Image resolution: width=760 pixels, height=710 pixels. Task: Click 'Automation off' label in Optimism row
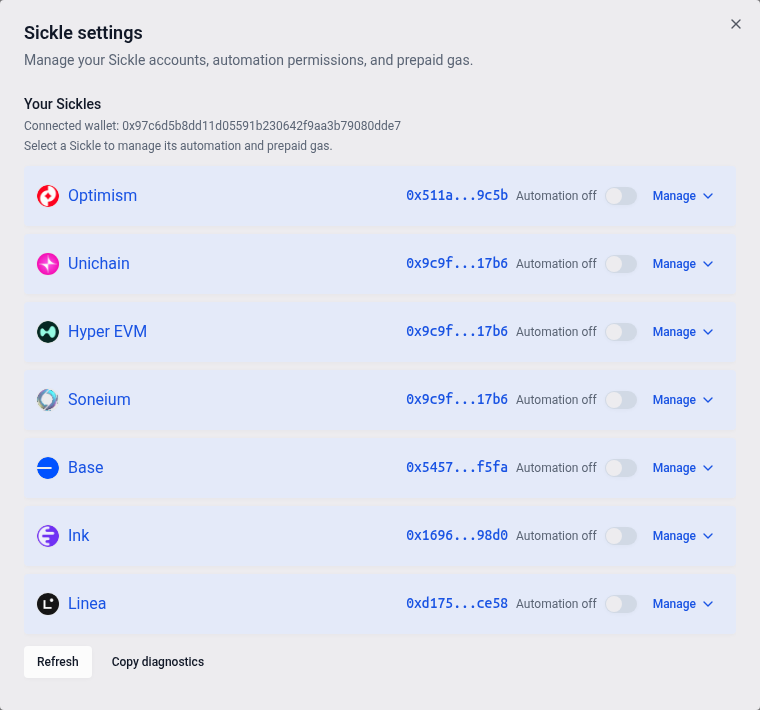[x=556, y=196]
